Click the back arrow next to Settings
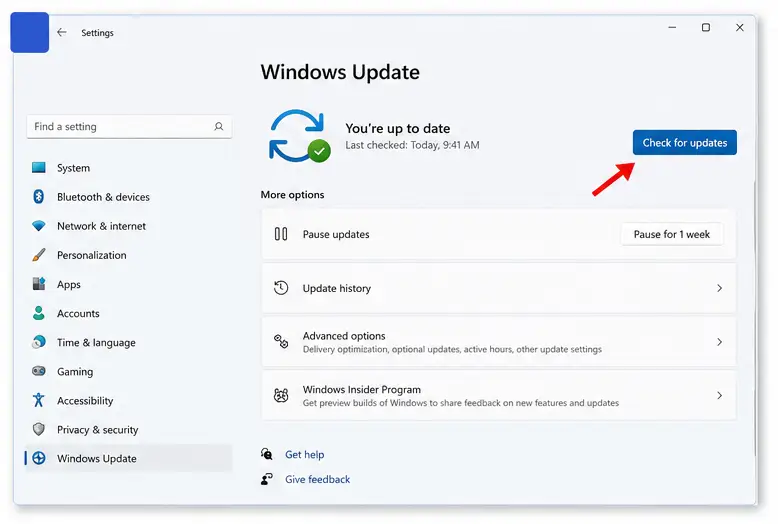Image resolution: width=778 pixels, height=524 pixels. tap(62, 32)
